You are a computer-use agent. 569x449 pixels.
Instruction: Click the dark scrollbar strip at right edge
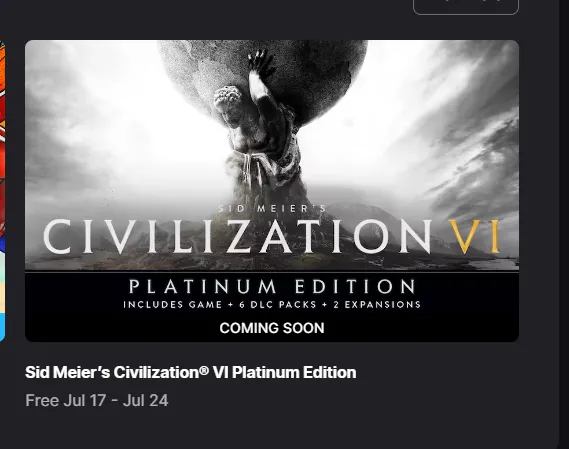tap(564, 224)
